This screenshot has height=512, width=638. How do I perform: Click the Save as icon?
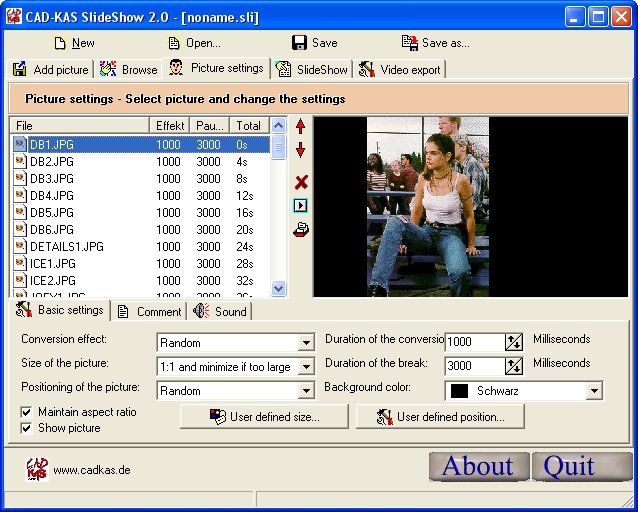pos(409,43)
